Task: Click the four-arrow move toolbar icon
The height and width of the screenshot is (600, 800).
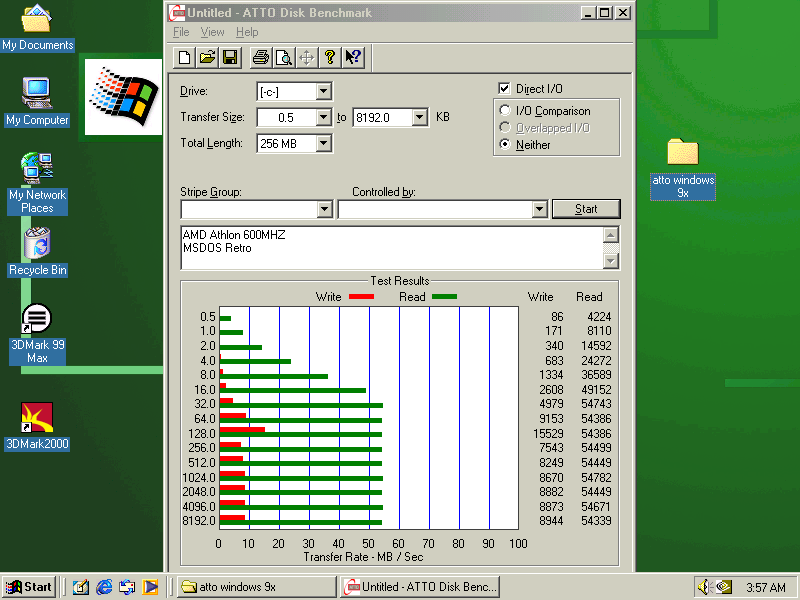Action: (x=307, y=57)
